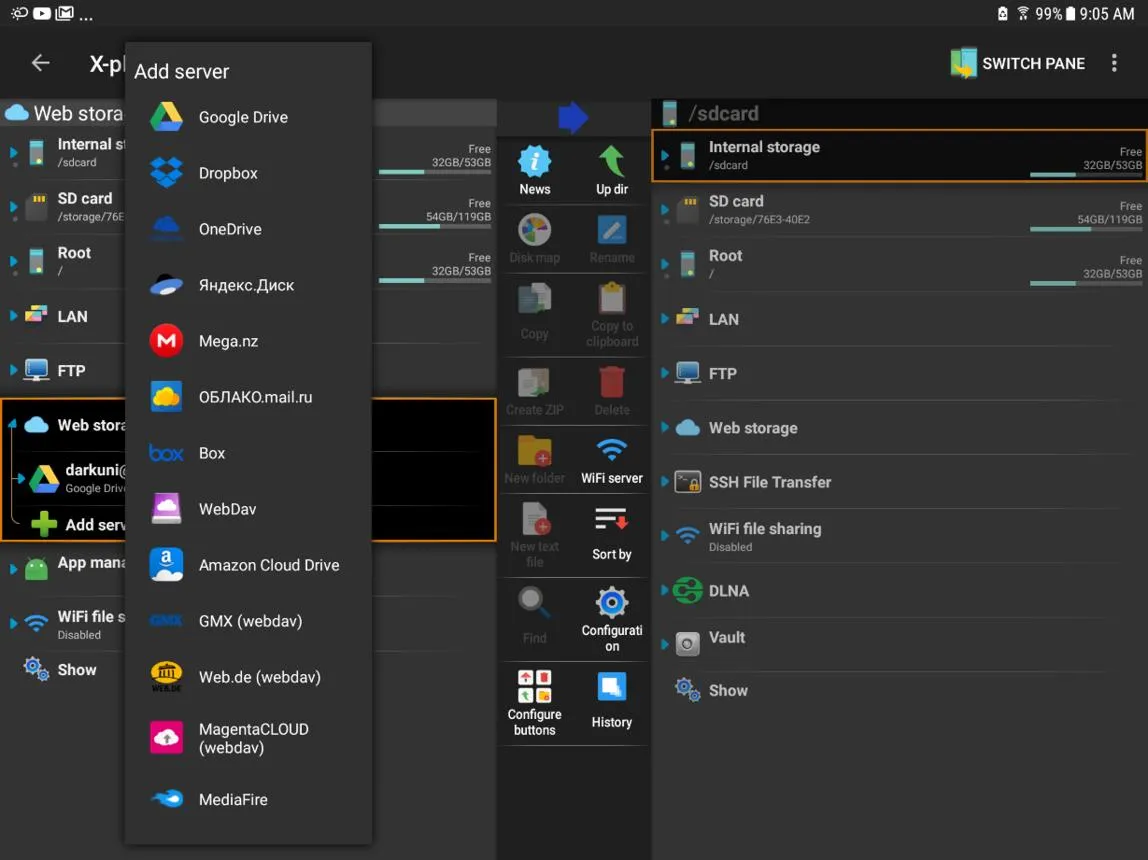Tap the MagentaCLOUD (webdav) icon

(x=166, y=738)
